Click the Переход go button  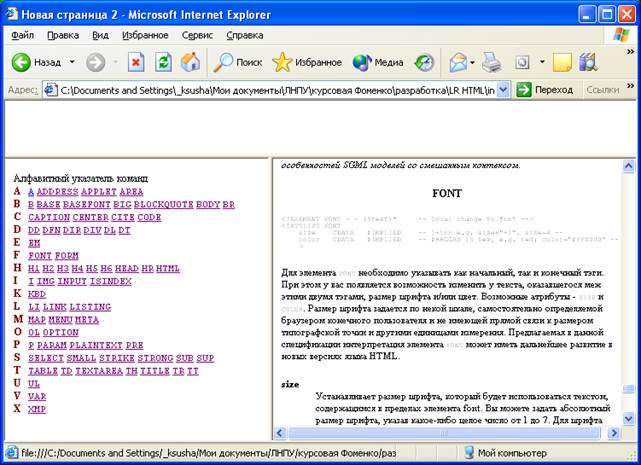click(x=544, y=90)
